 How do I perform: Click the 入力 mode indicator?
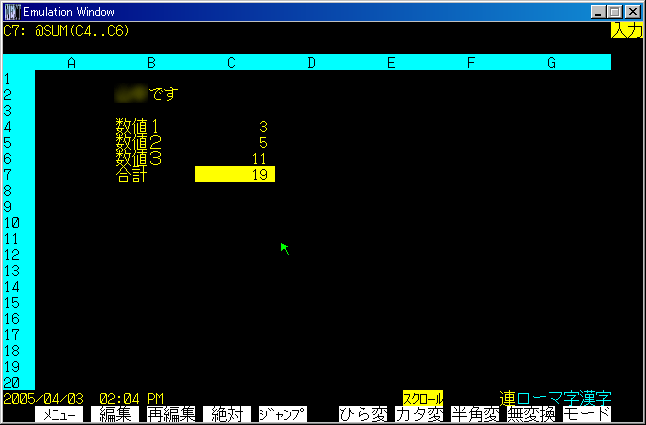627,30
